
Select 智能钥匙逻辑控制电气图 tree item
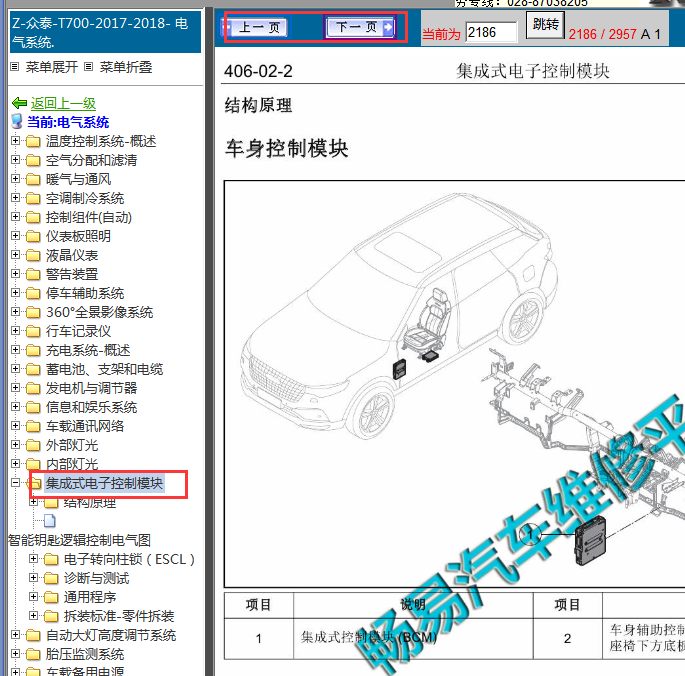point(80,540)
